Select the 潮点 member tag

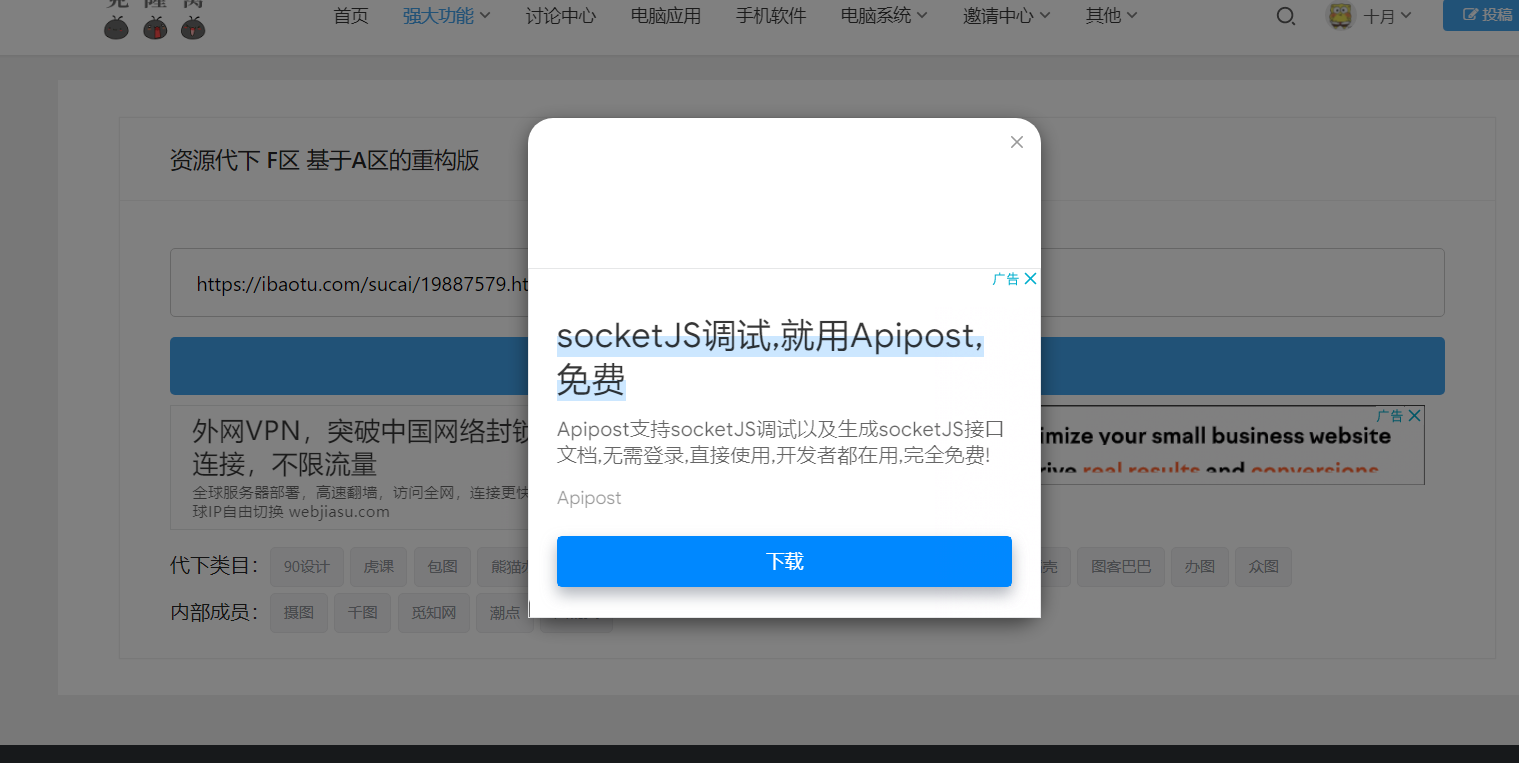coord(504,613)
